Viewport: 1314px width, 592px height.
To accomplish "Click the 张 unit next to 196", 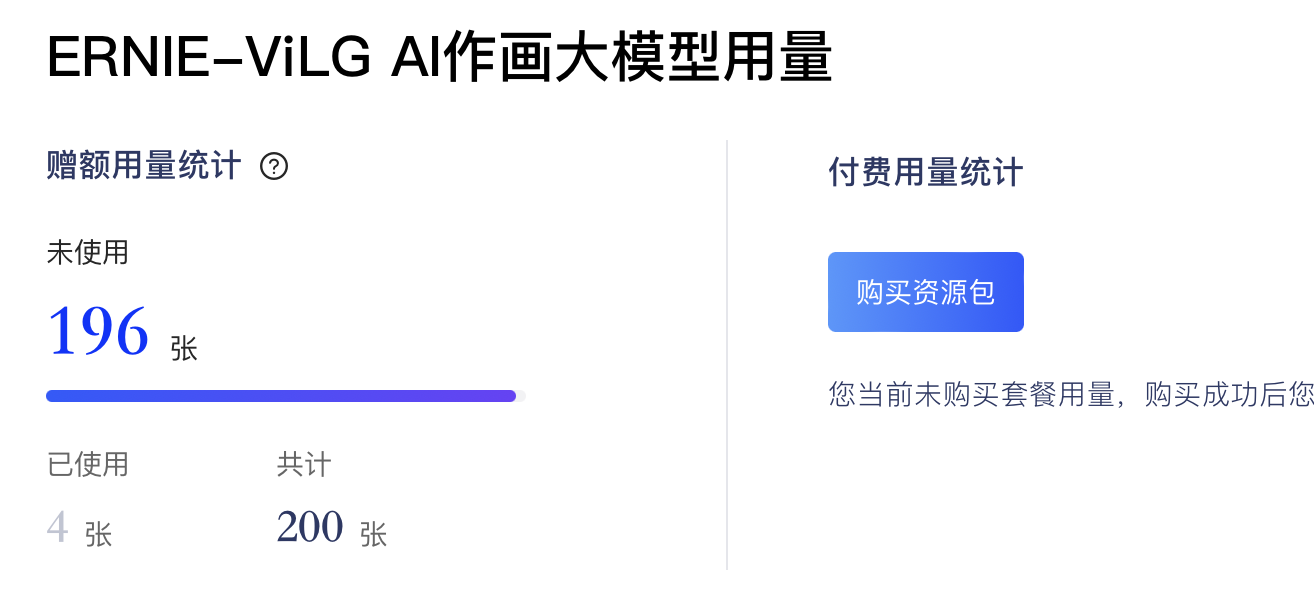I will coord(184,348).
